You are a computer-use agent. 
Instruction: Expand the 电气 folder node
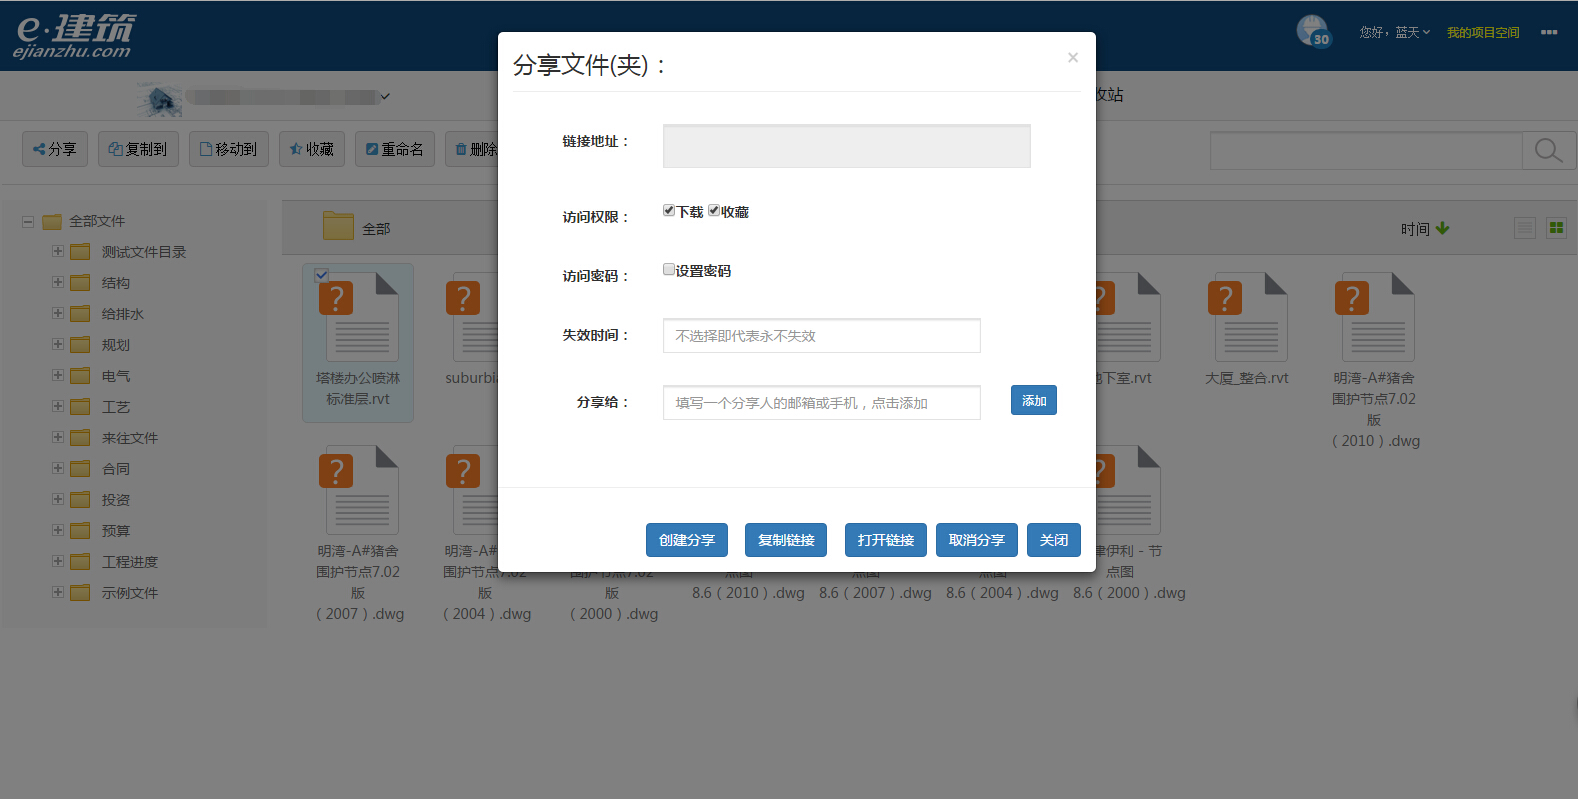(x=58, y=375)
